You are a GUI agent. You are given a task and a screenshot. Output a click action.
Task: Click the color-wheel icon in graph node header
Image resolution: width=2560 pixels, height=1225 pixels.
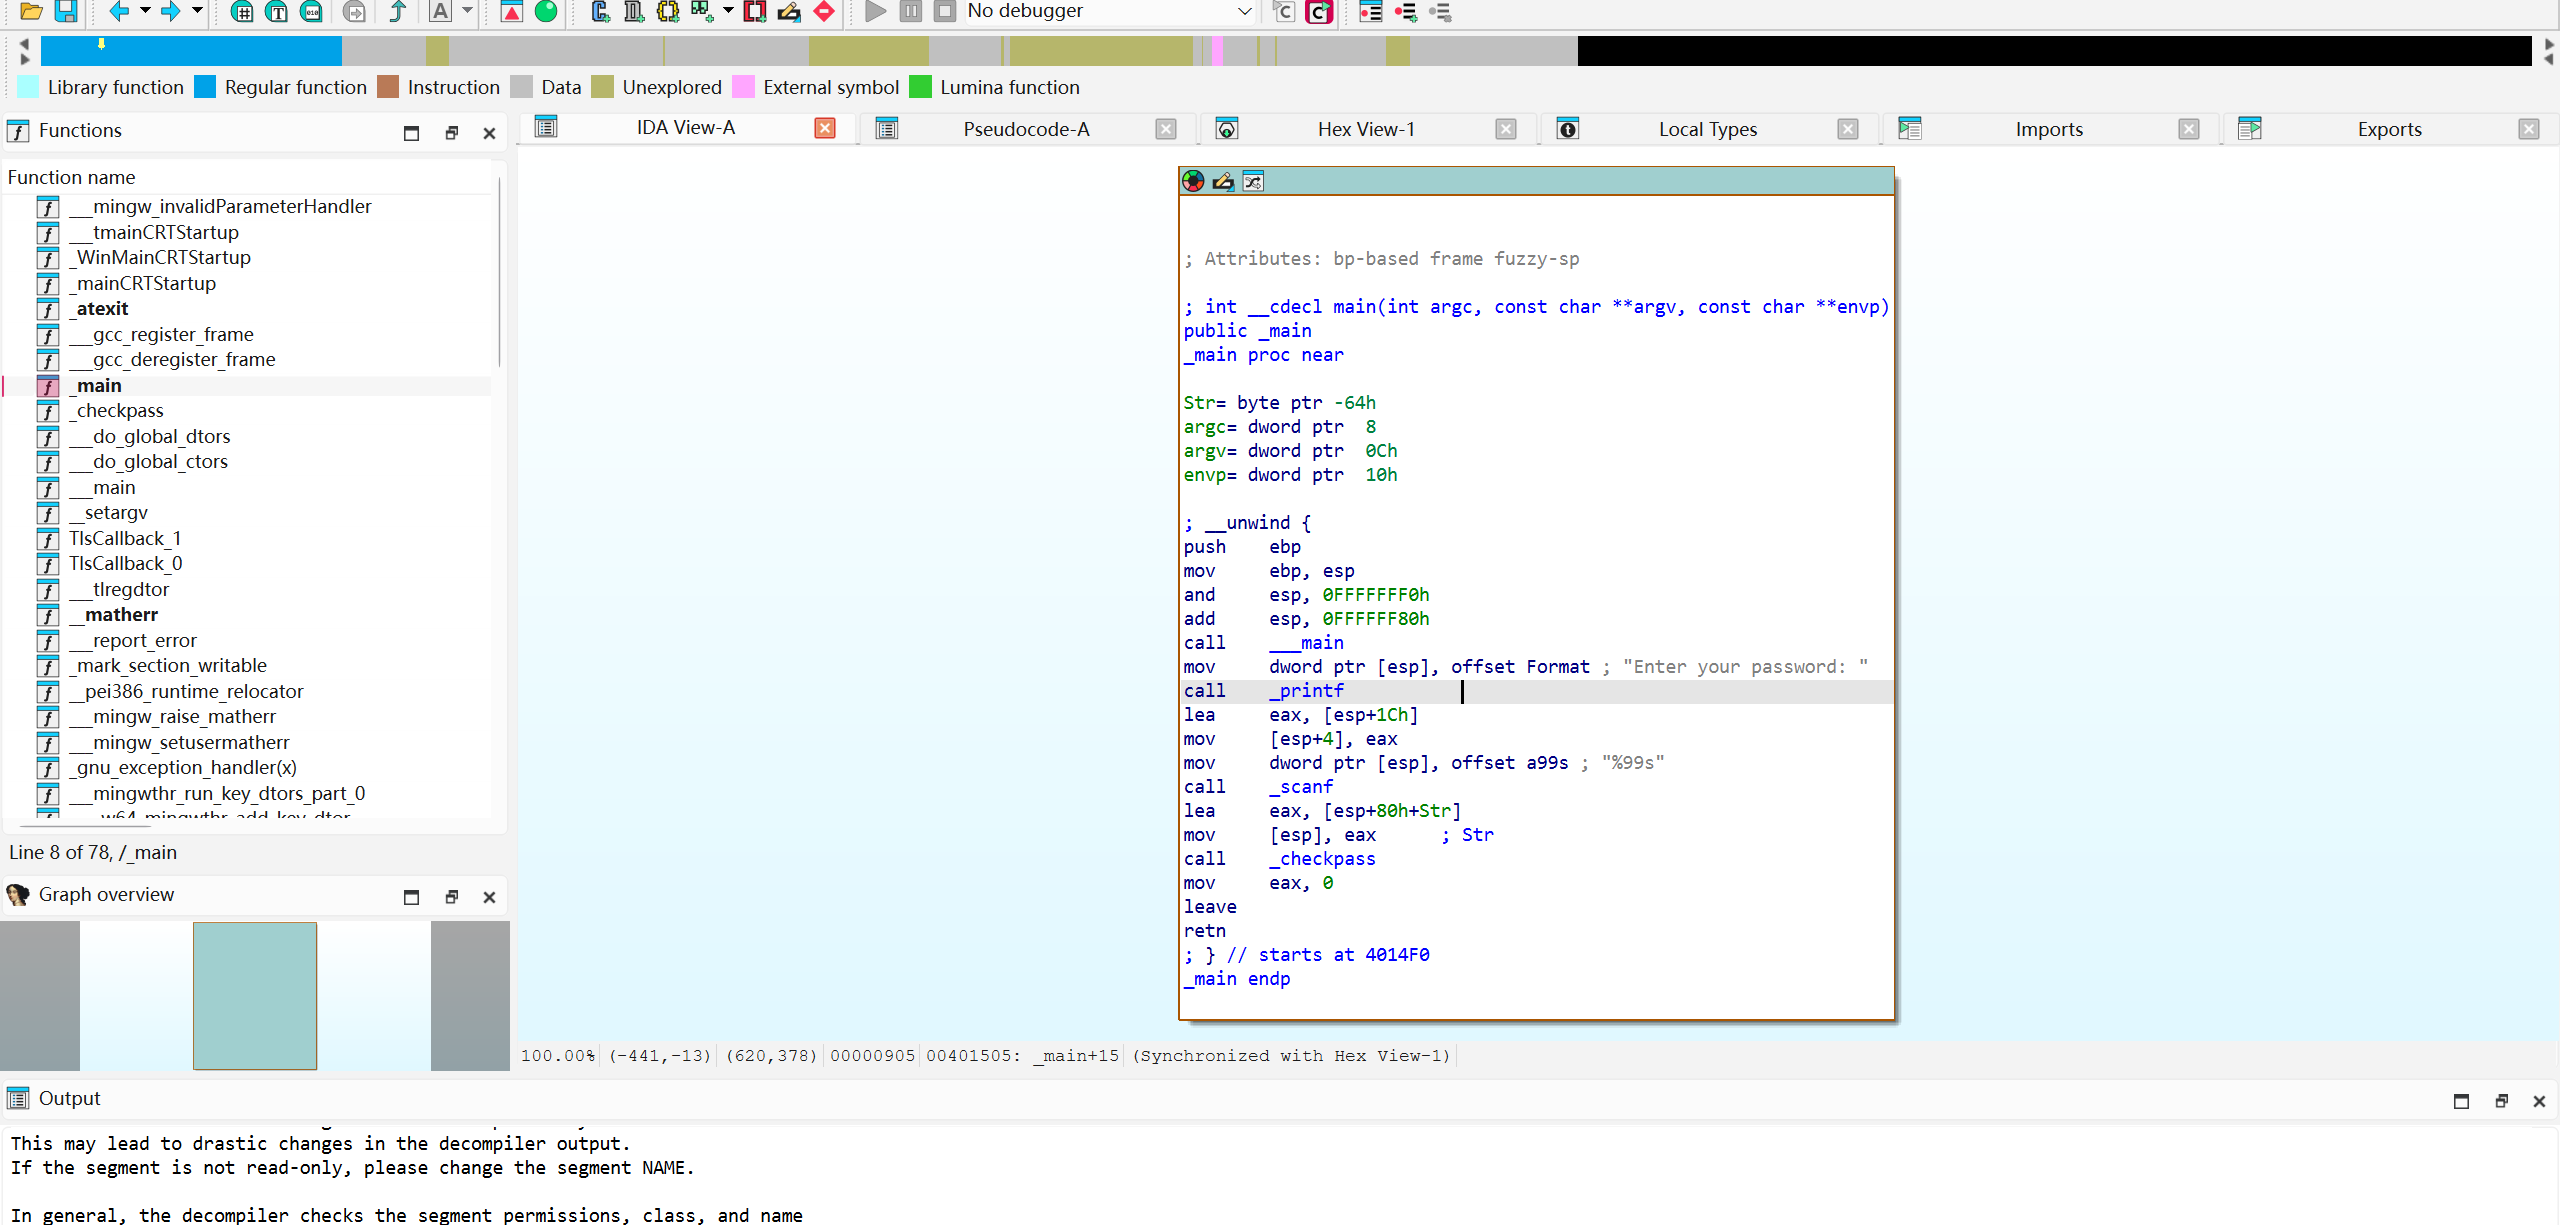click(1193, 181)
